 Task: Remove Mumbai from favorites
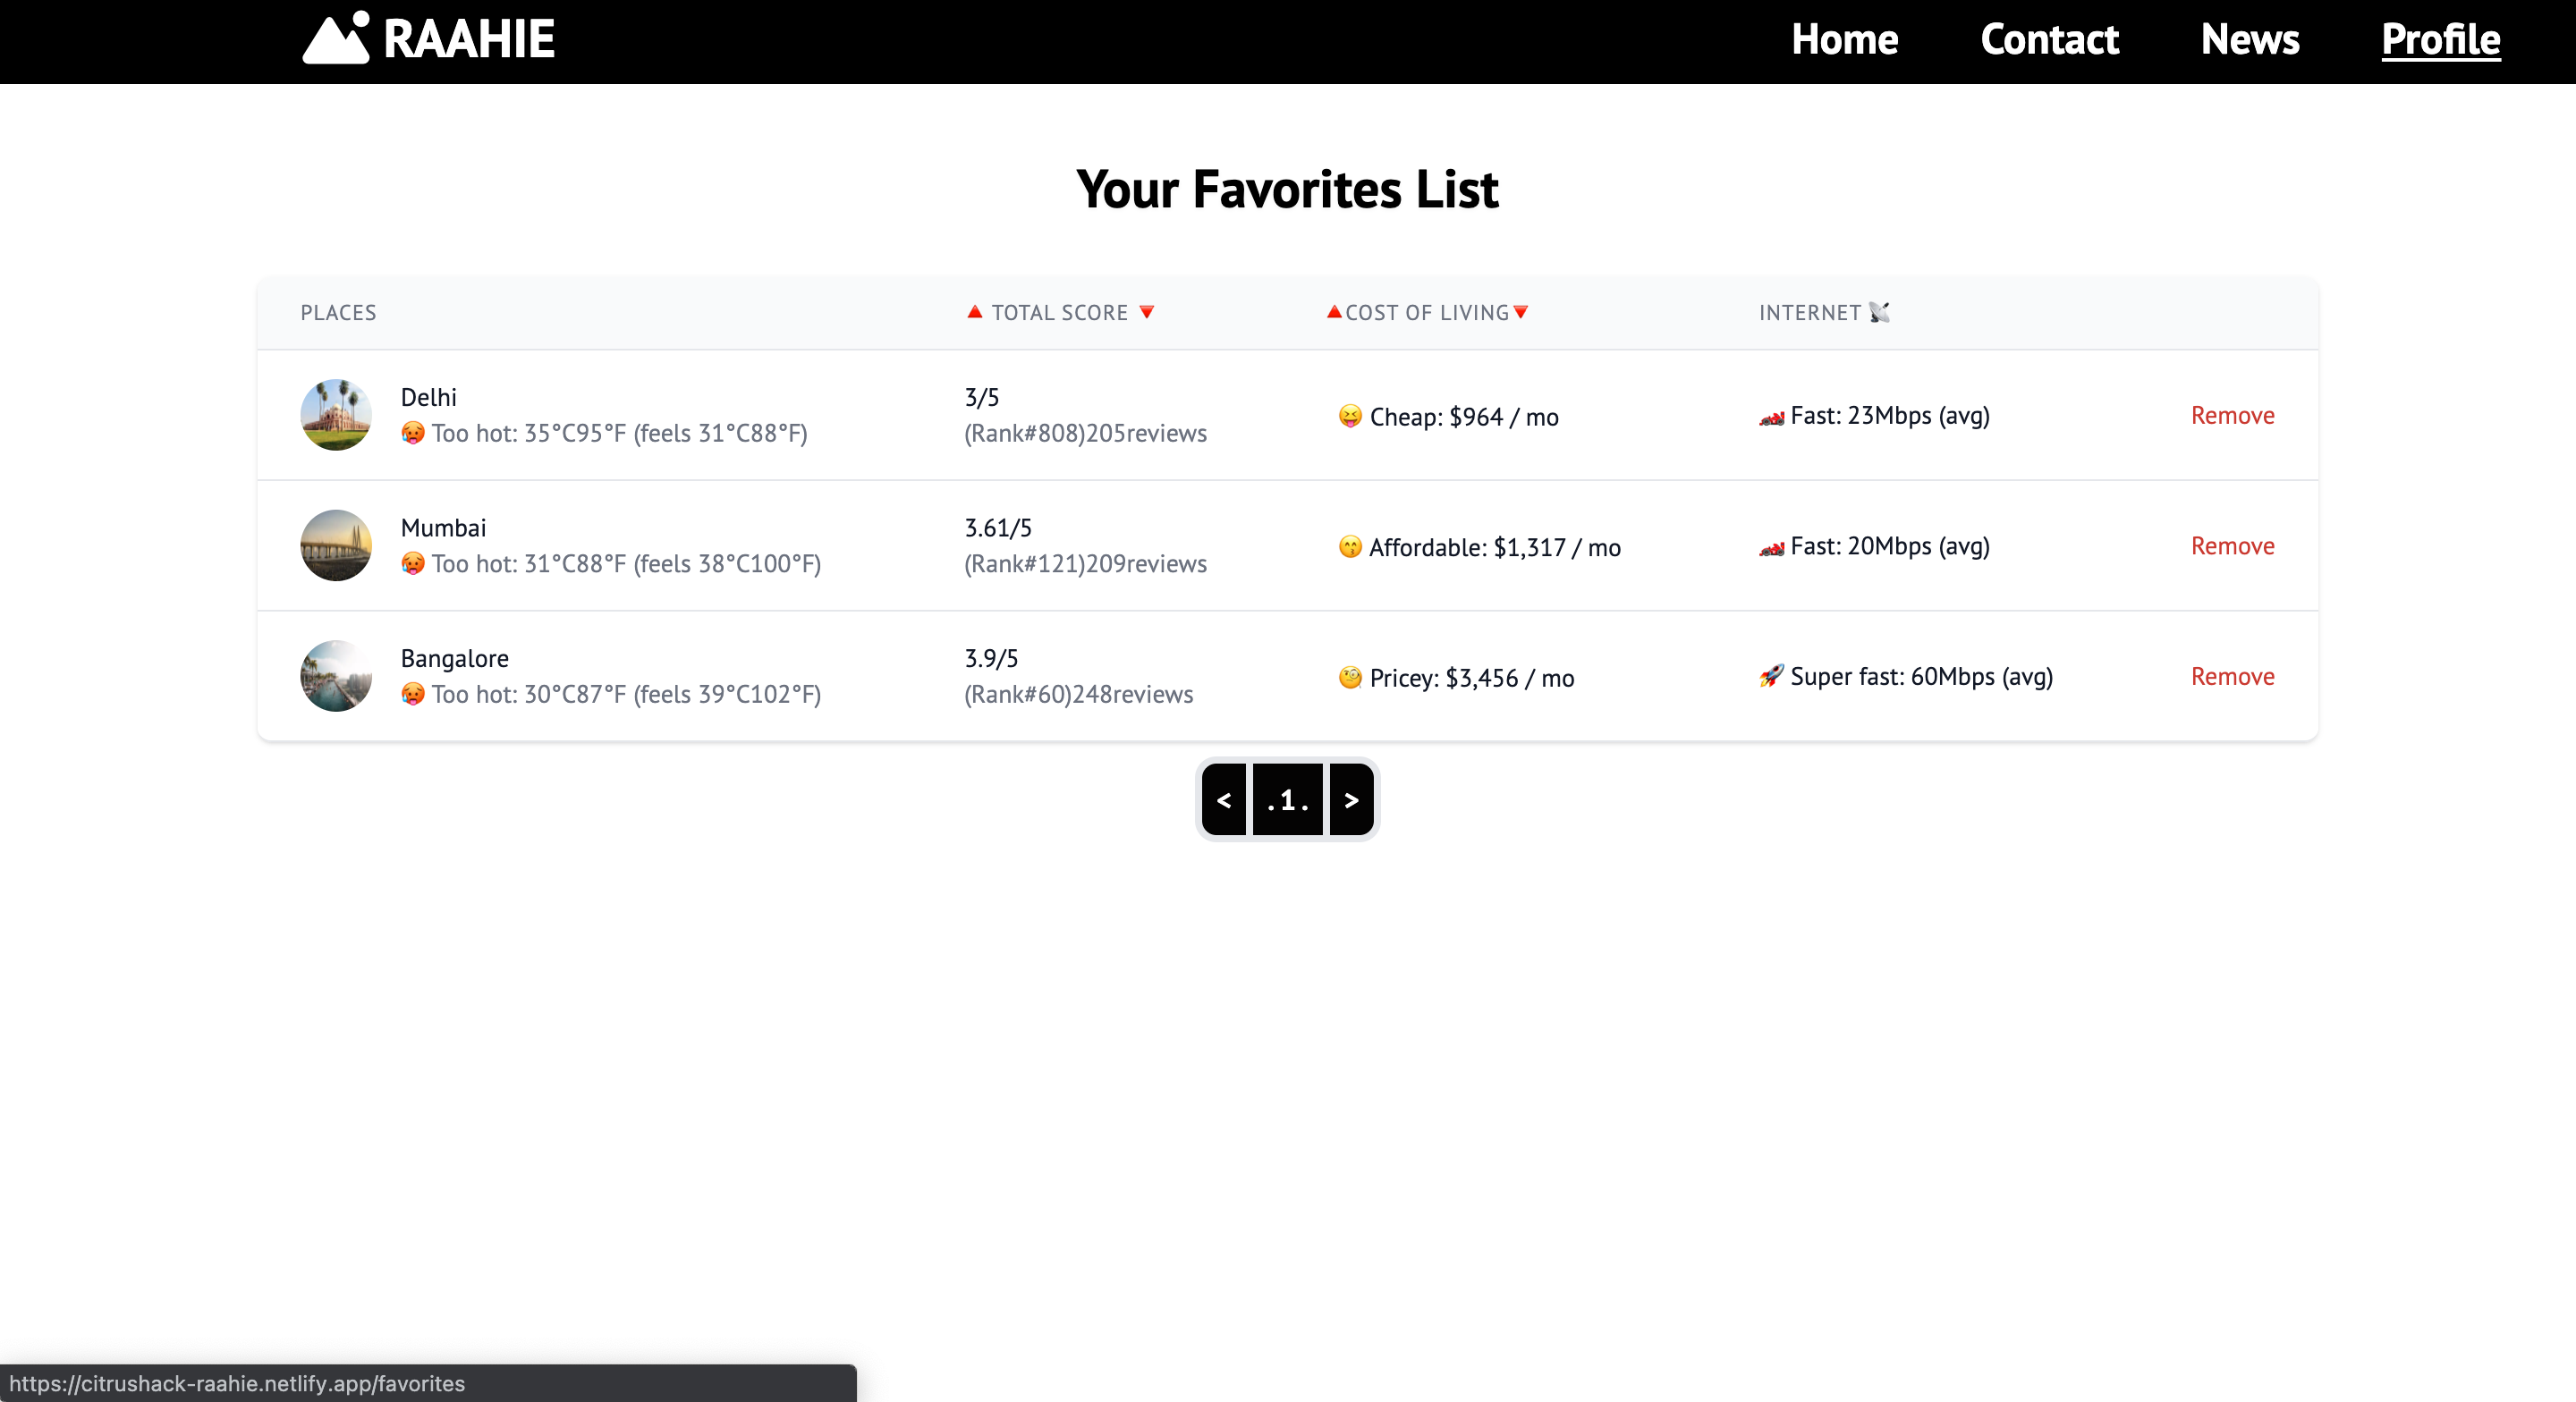point(2232,546)
